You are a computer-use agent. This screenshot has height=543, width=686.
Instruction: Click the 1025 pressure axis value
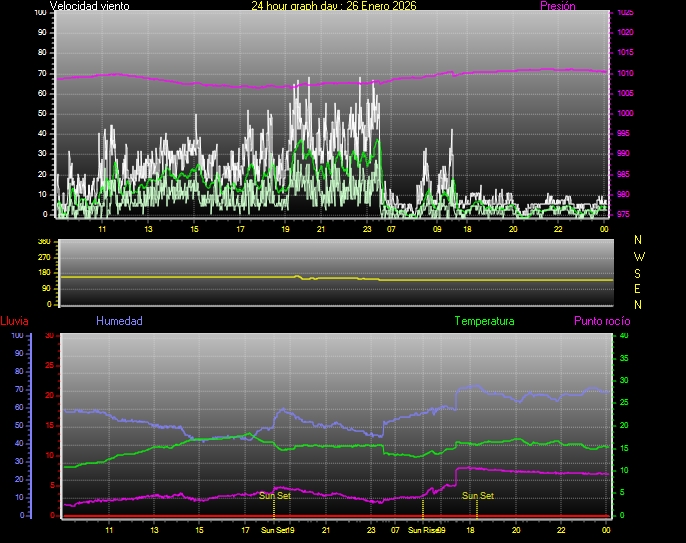pyautogui.click(x=625, y=13)
